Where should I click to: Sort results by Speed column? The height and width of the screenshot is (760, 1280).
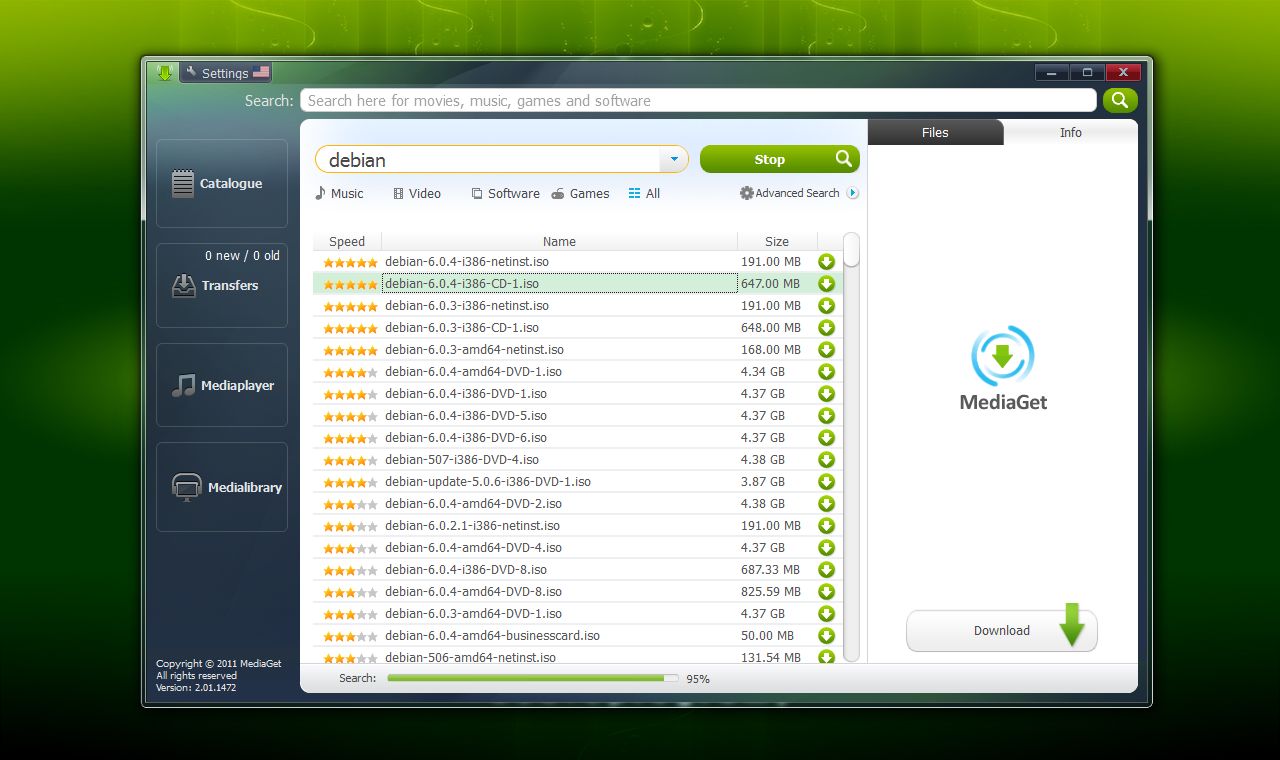coord(347,241)
